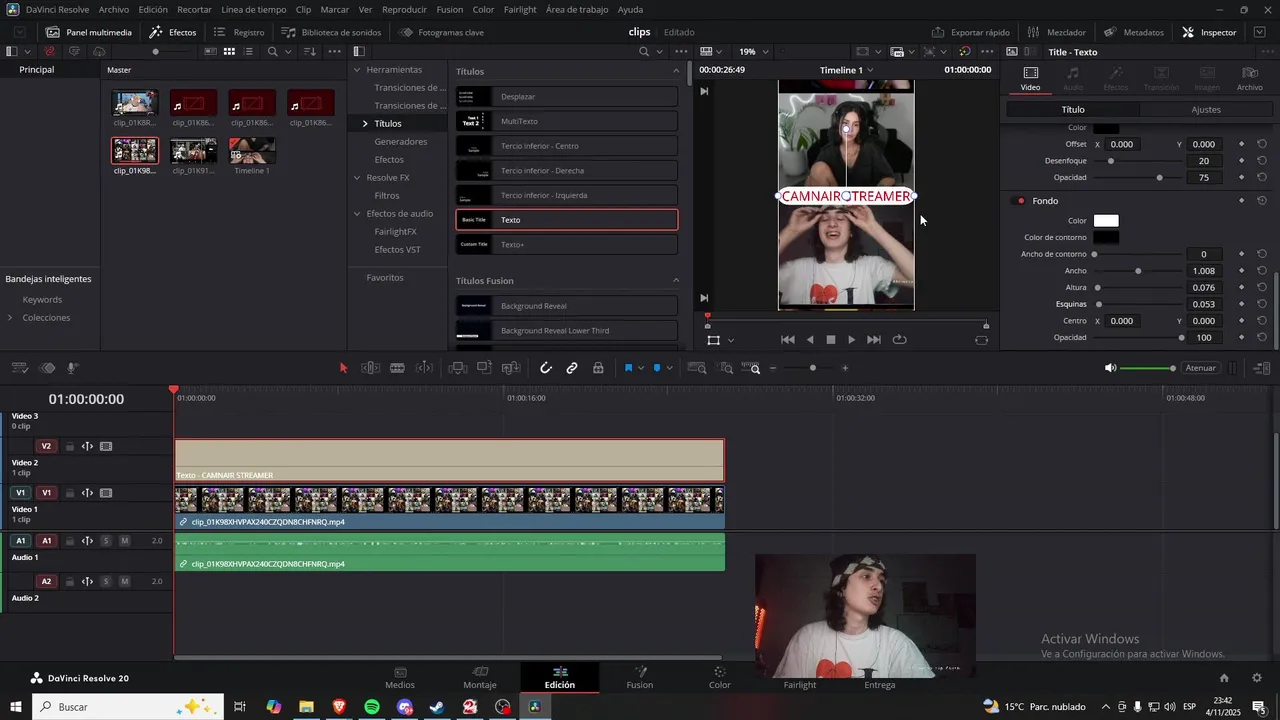Toggle auto track selector on Video 1
This screenshot has height=720, width=1280.
tap(87, 493)
